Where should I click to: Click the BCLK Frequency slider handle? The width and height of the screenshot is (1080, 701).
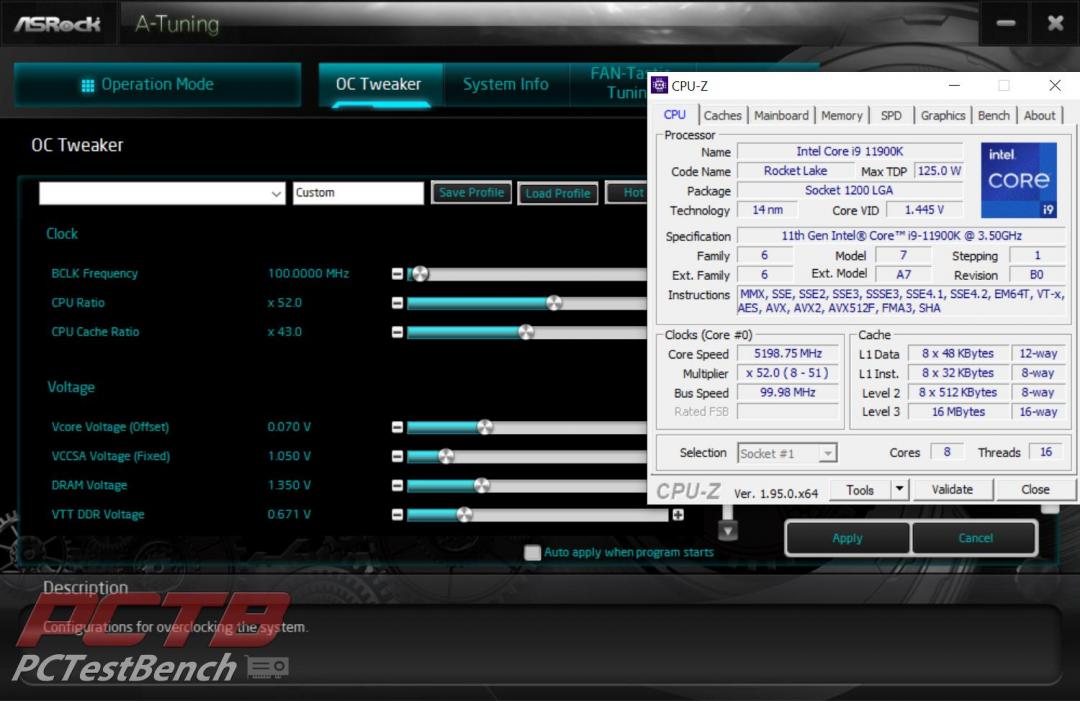point(420,274)
